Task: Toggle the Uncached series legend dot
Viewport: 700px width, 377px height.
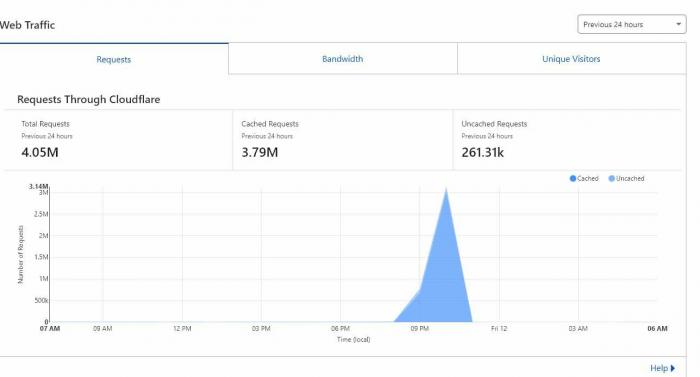Action: point(612,179)
